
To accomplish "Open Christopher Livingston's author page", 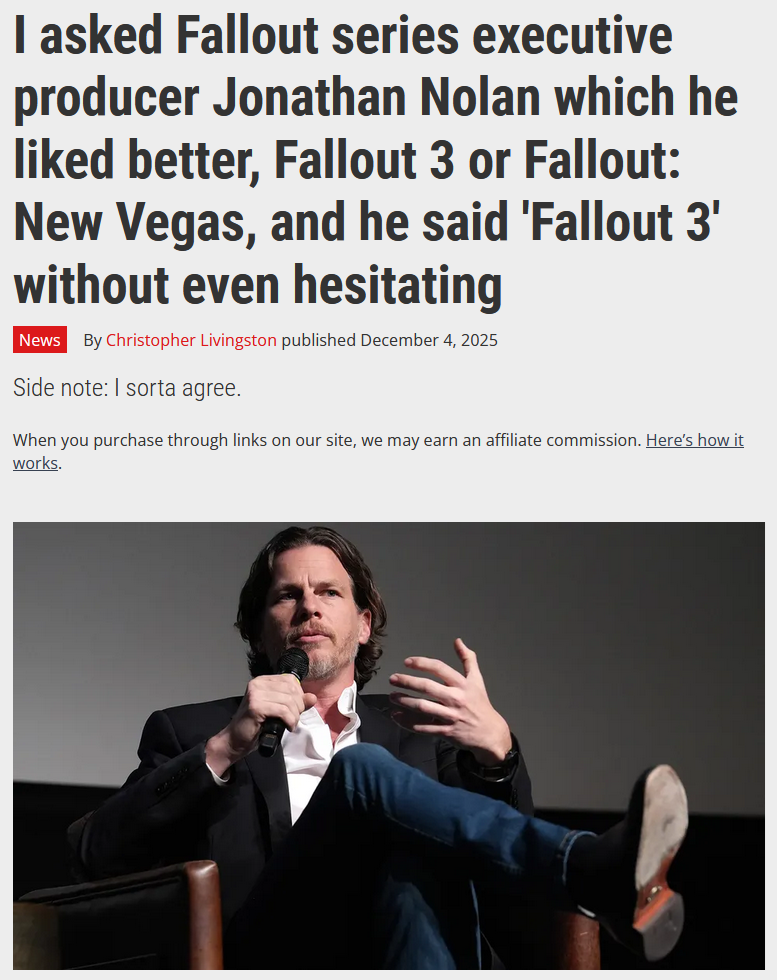I will click(191, 340).
